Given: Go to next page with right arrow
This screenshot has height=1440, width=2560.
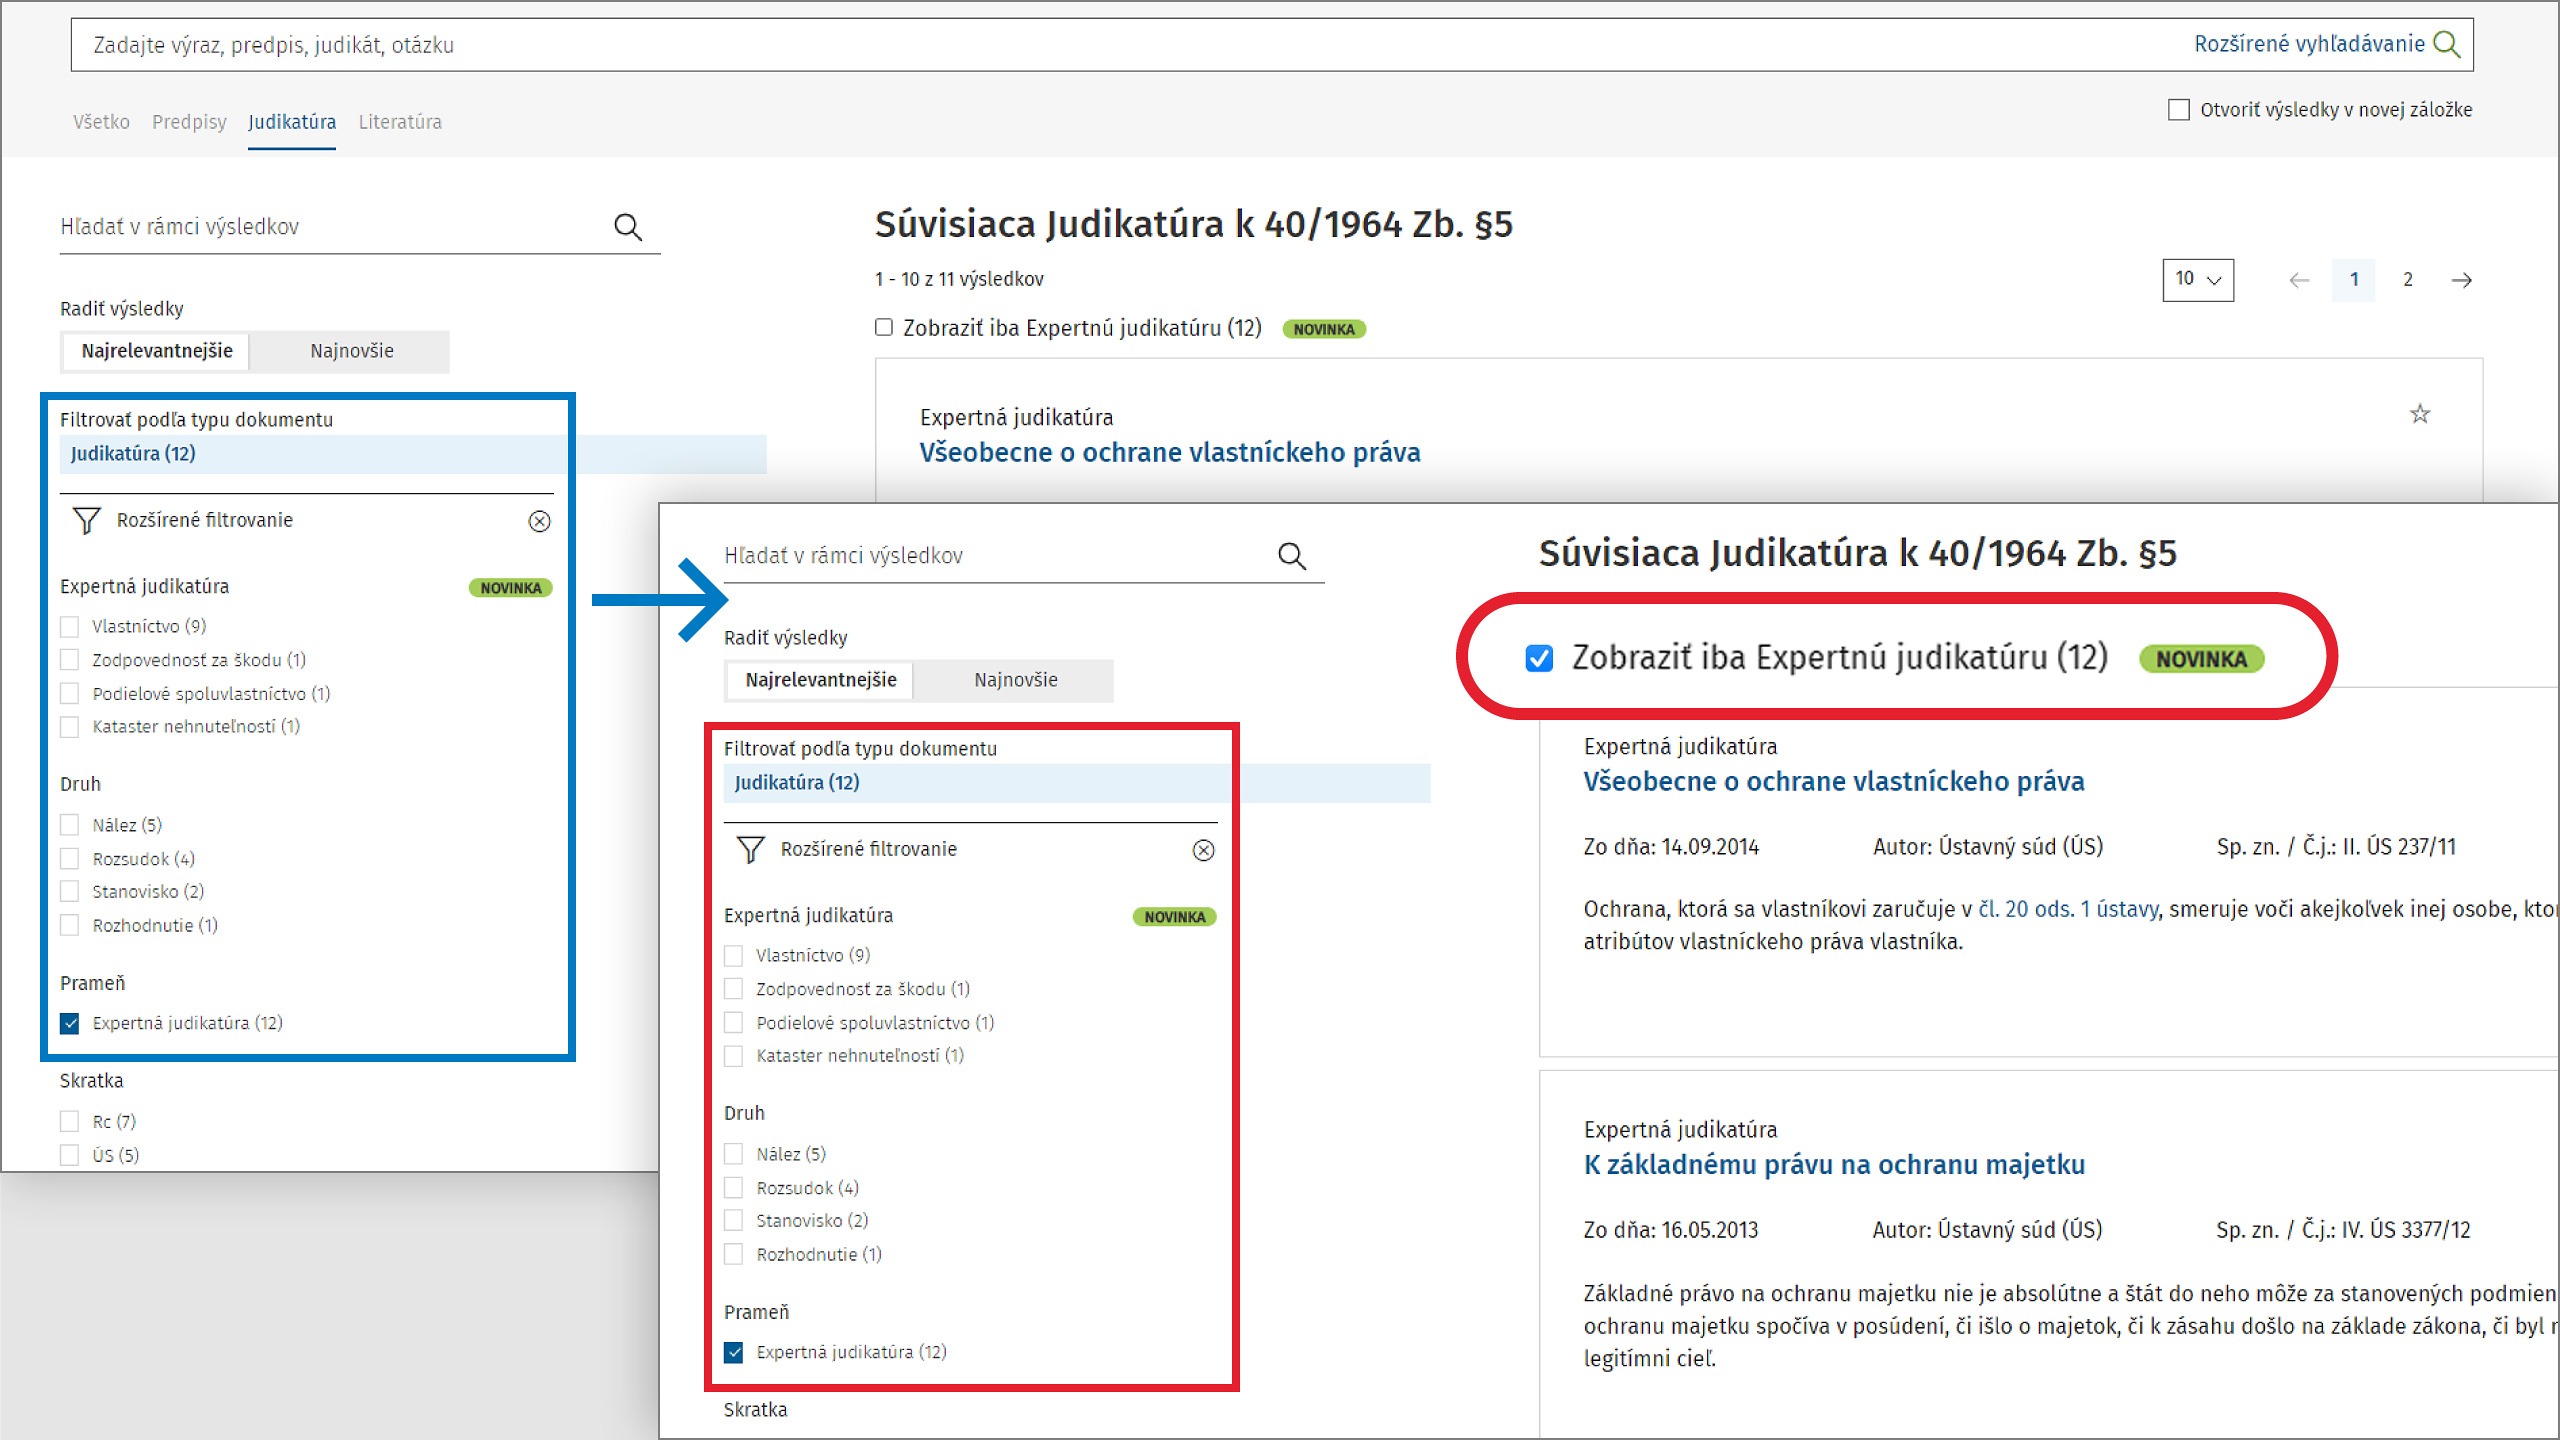Looking at the screenshot, I should (x=2461, y=280).
